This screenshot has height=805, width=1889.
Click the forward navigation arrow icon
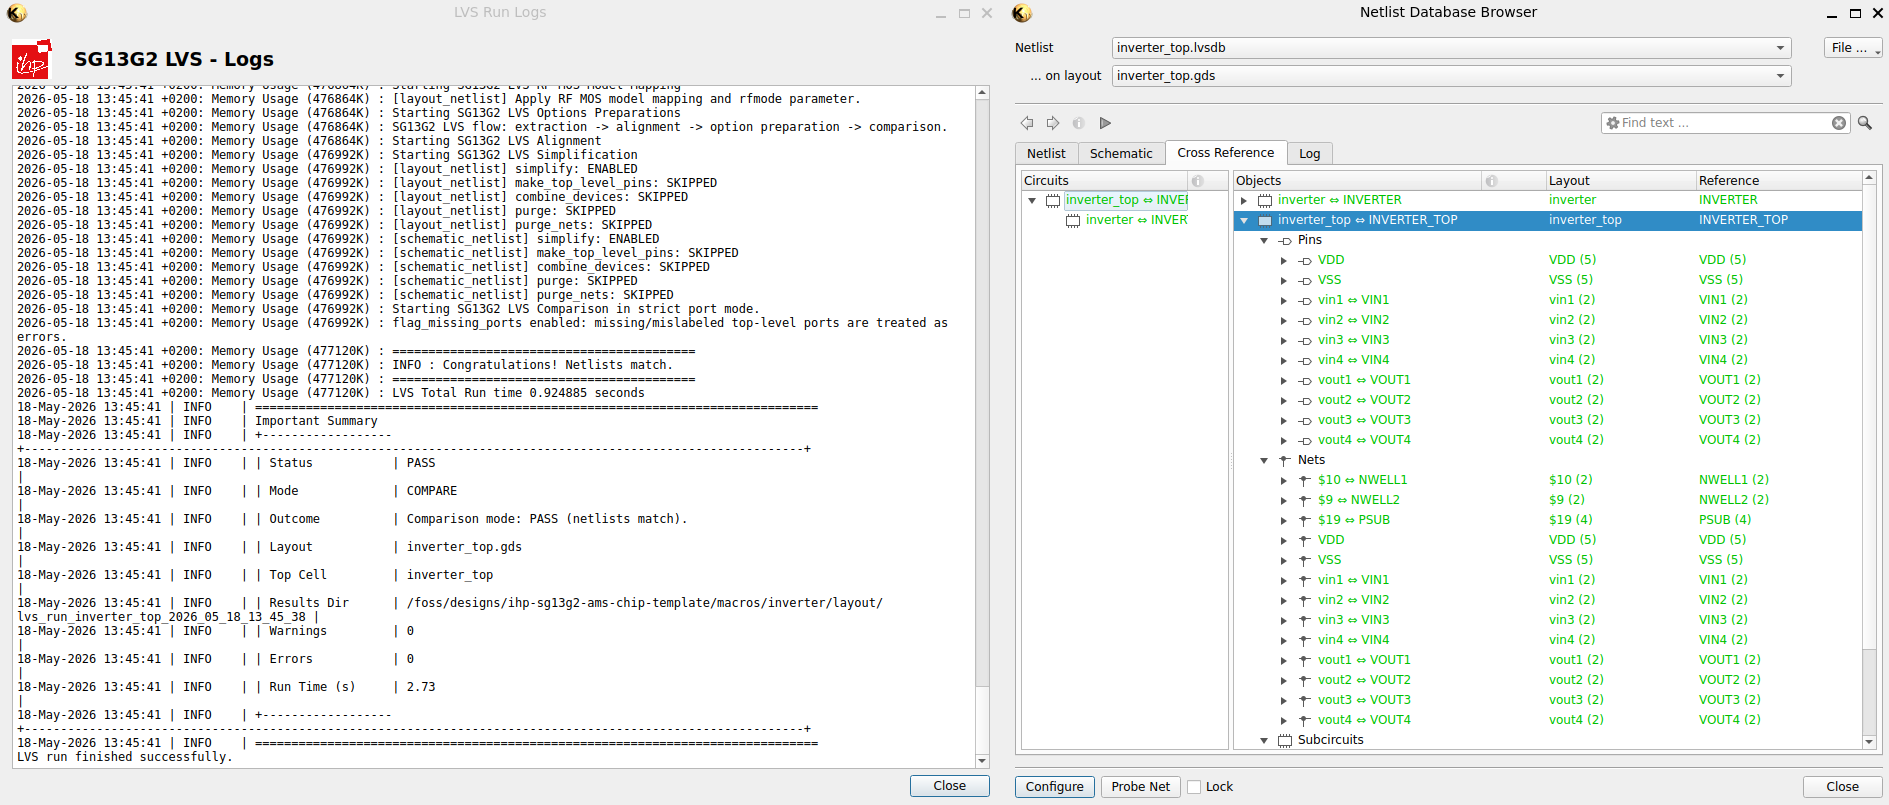coord(1053,123)
